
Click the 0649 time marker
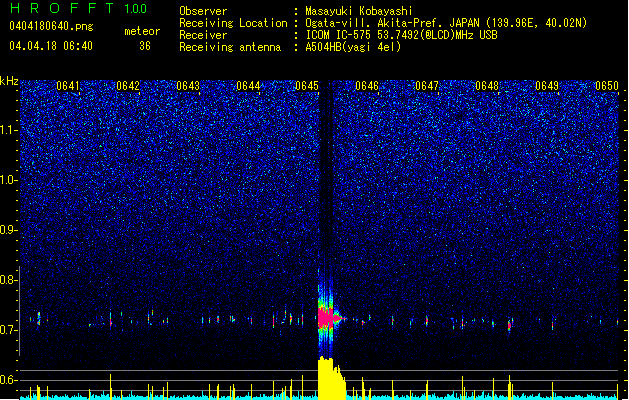[x=547, y=86]
